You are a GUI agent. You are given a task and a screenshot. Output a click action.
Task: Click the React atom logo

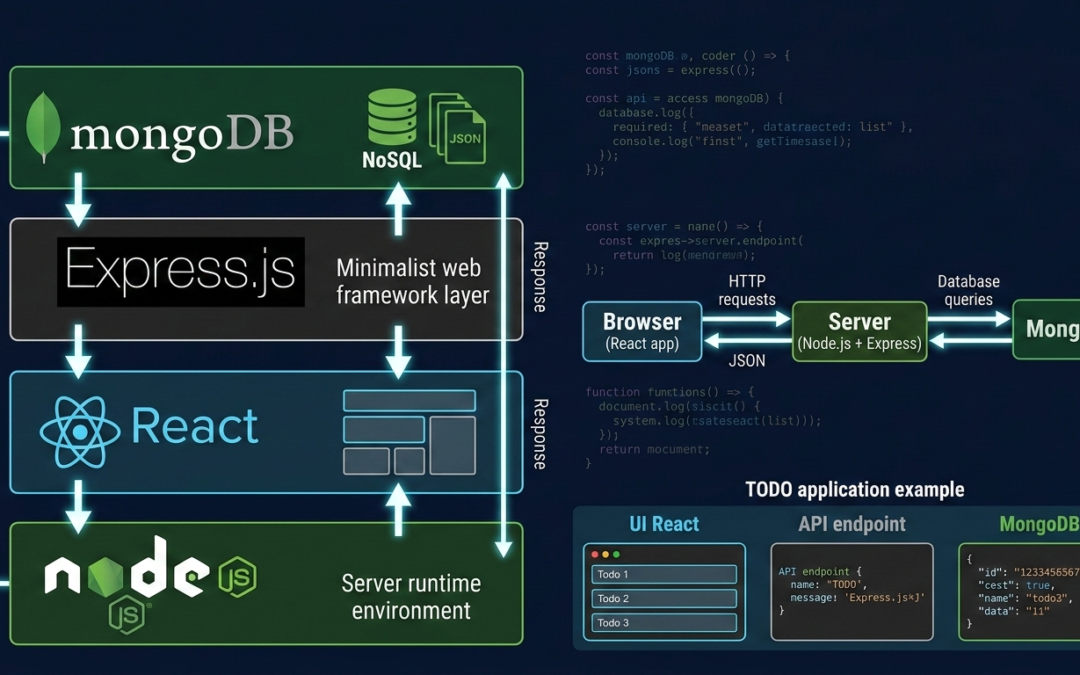(x=79, y=432)
